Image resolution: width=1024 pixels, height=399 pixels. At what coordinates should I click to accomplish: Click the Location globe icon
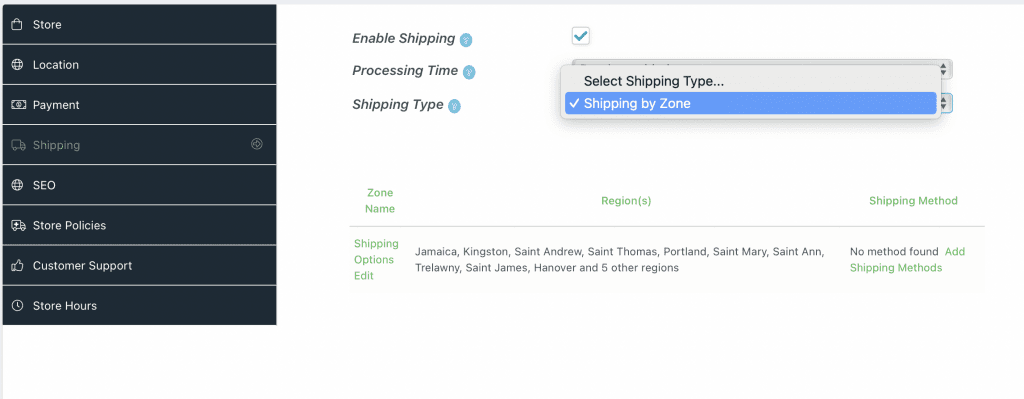18,65
